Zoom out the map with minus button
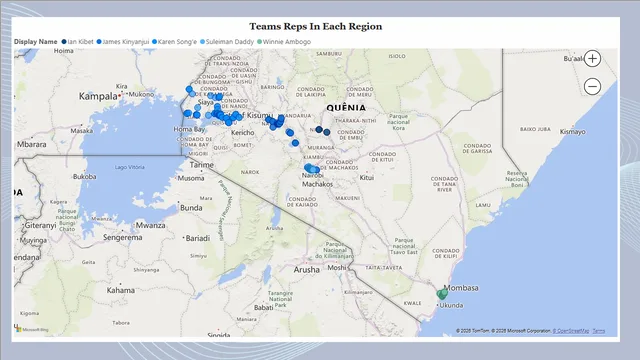 point(592,87)
